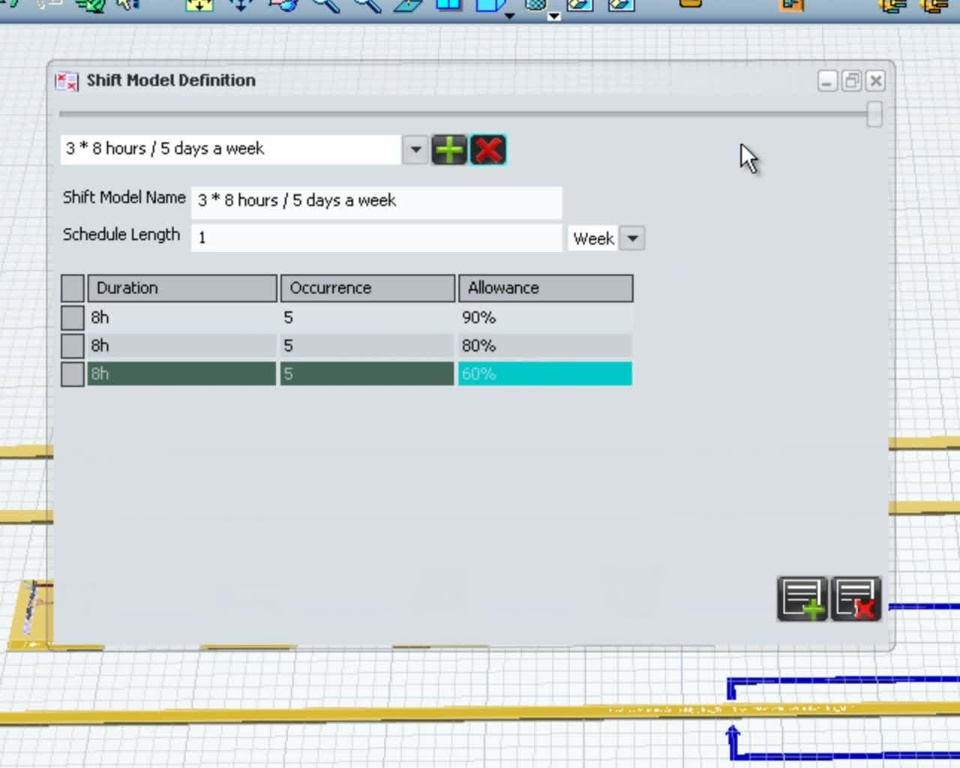Click the Occurrence column header
This screenshot has height=768, width=960.
(x=367, y=288)
